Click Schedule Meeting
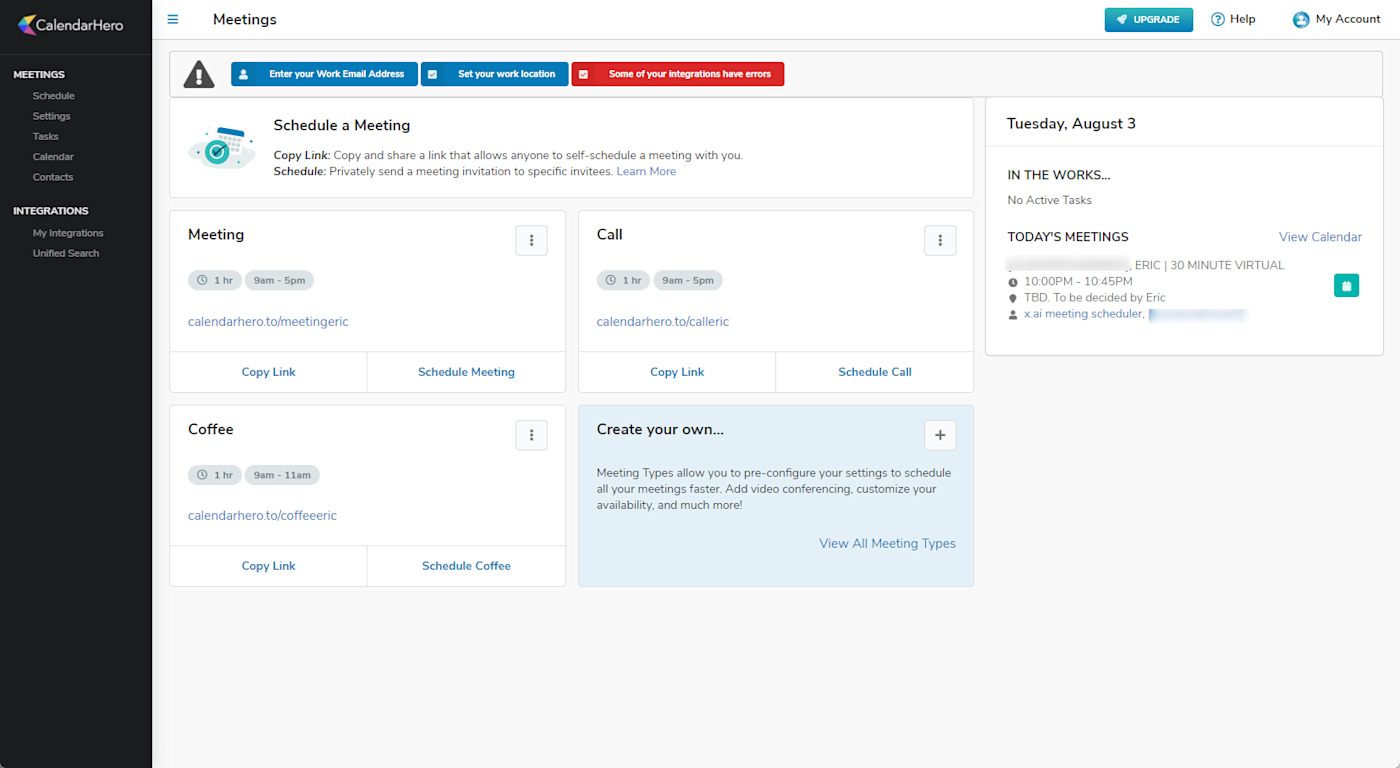This screenshot has height=768, width=1400. pos(466,372)
